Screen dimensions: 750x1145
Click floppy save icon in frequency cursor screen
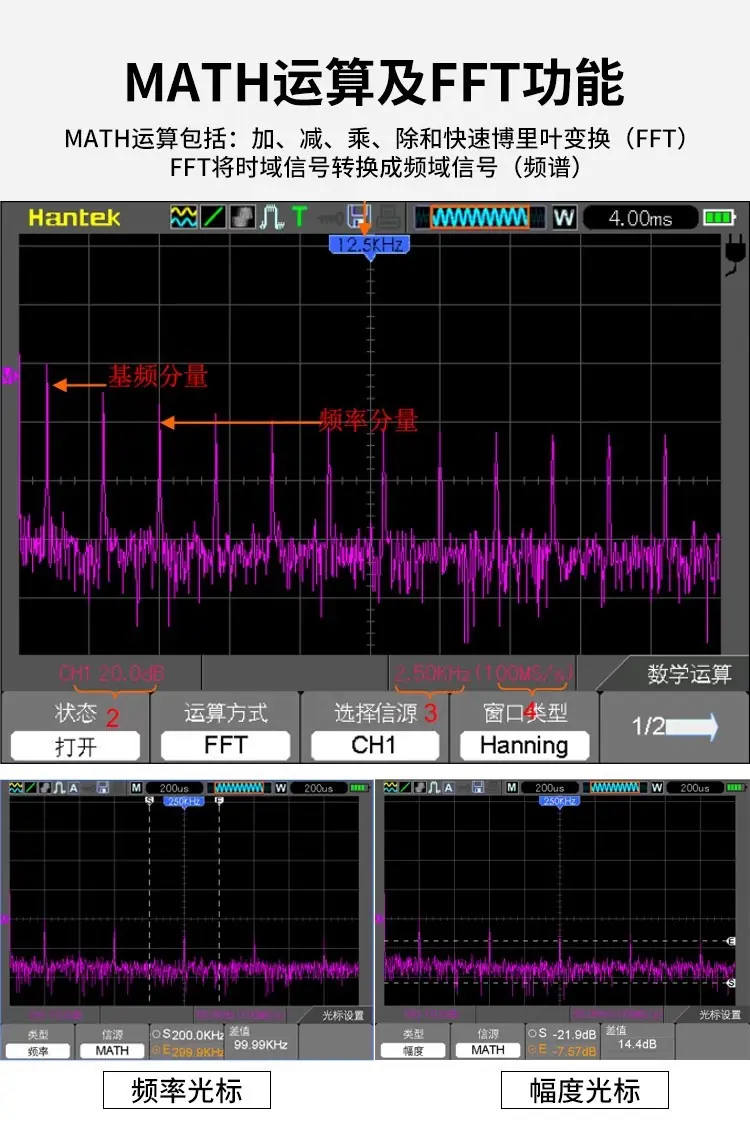[x=102, y=788]
